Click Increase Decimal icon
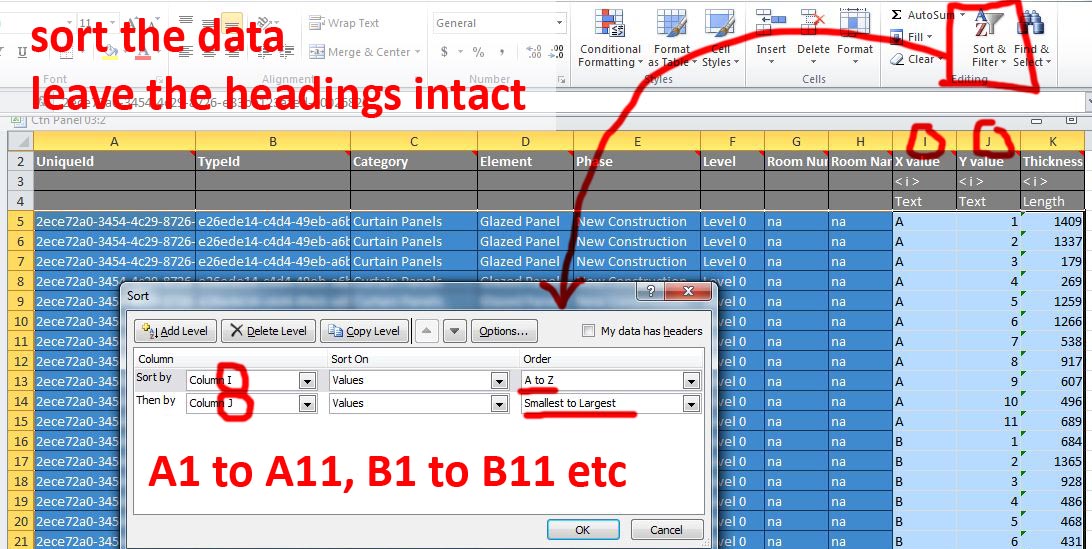The image size is (1092, 549). pyautogui.click(x=534, y=52)
